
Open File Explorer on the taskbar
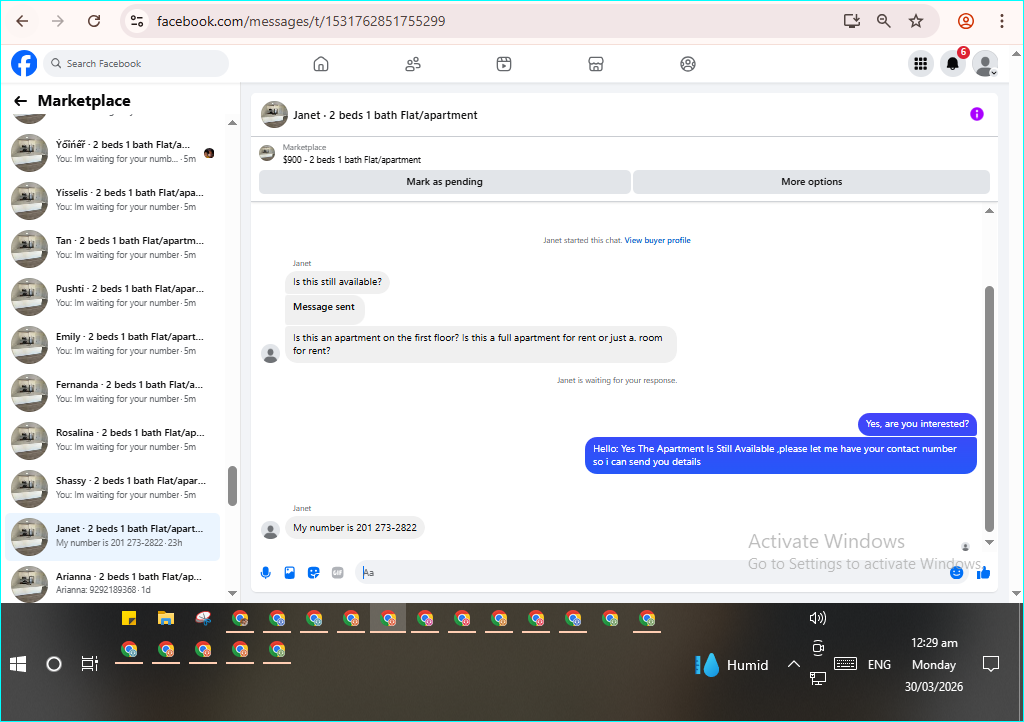tap(166, 618)
